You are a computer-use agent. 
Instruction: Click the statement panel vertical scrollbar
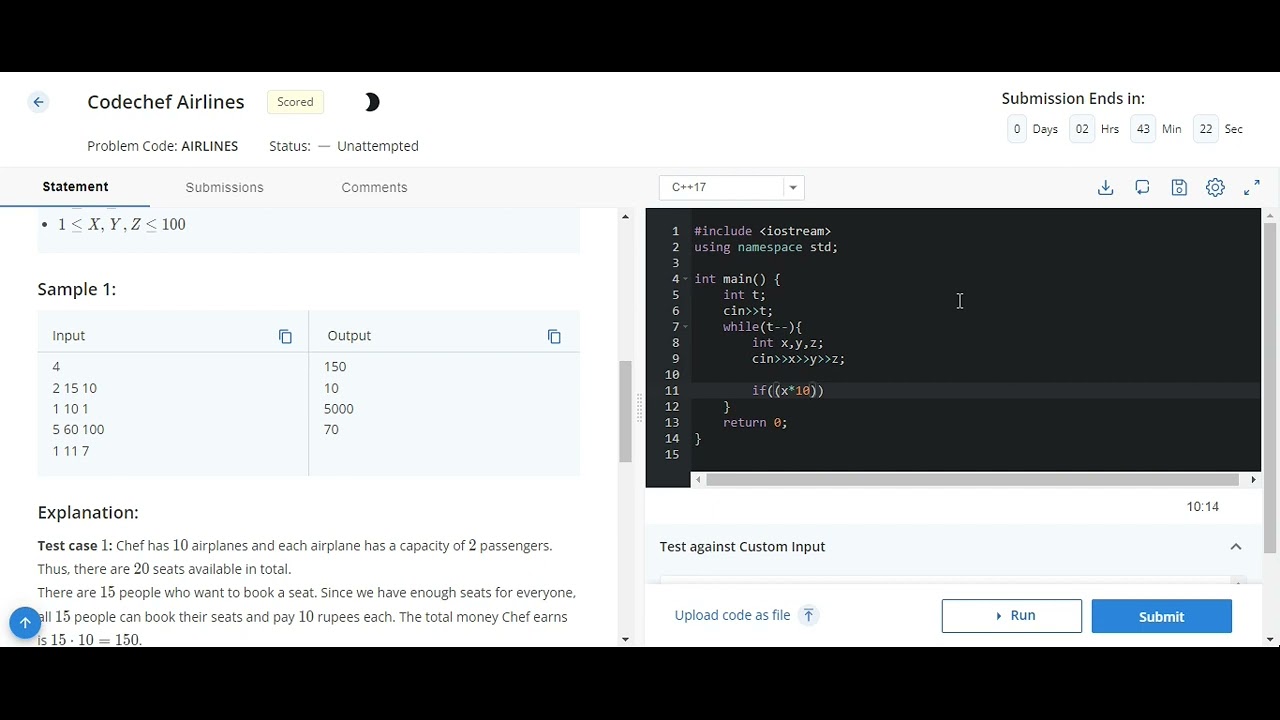pyautogui.click(x=625, y=412)
